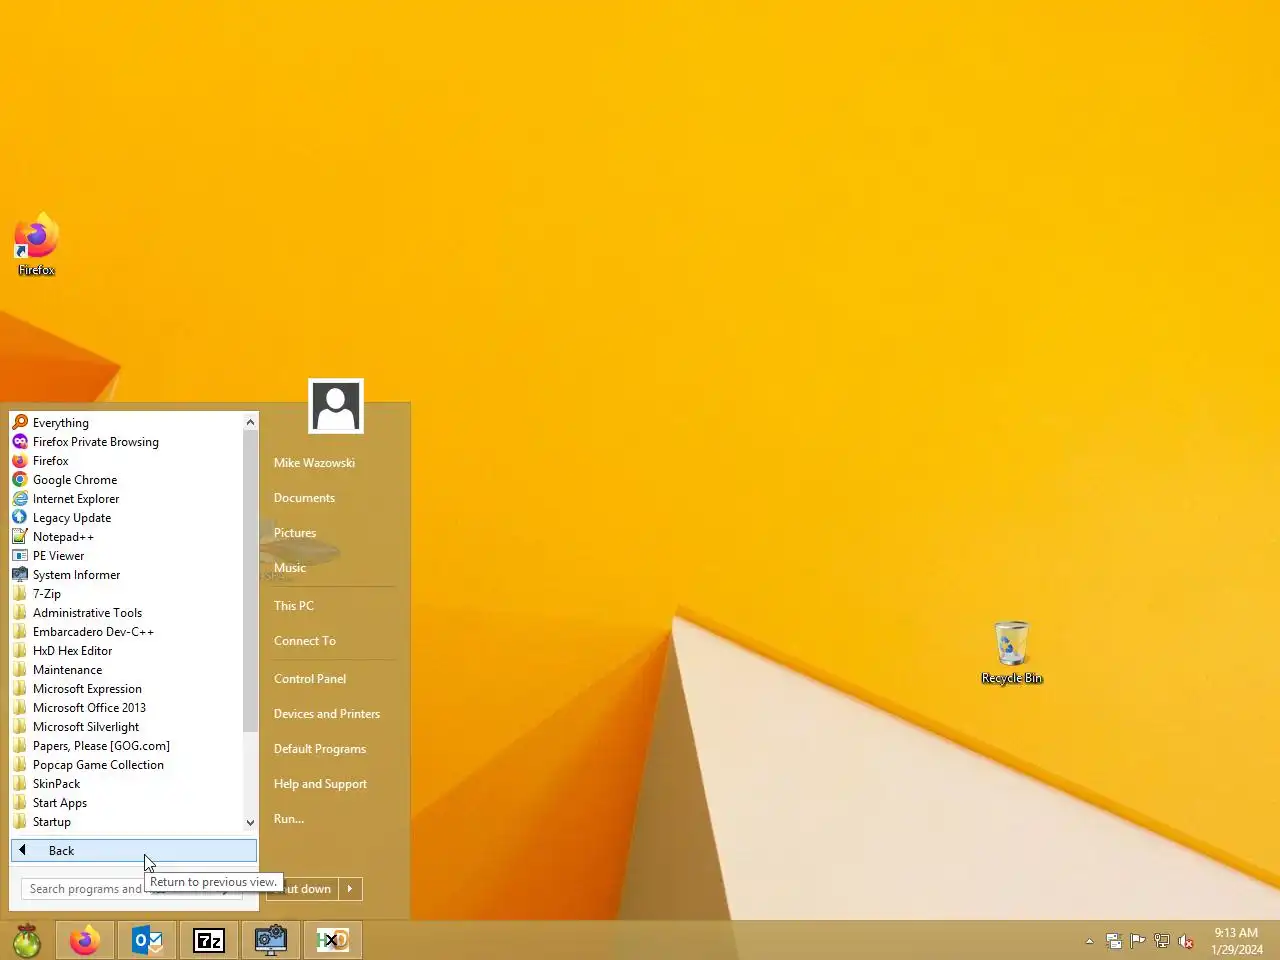The image size is (1280, 960).
Task: Expand the Microsoft Silverlight folder
Action: [x=126, y=727]
